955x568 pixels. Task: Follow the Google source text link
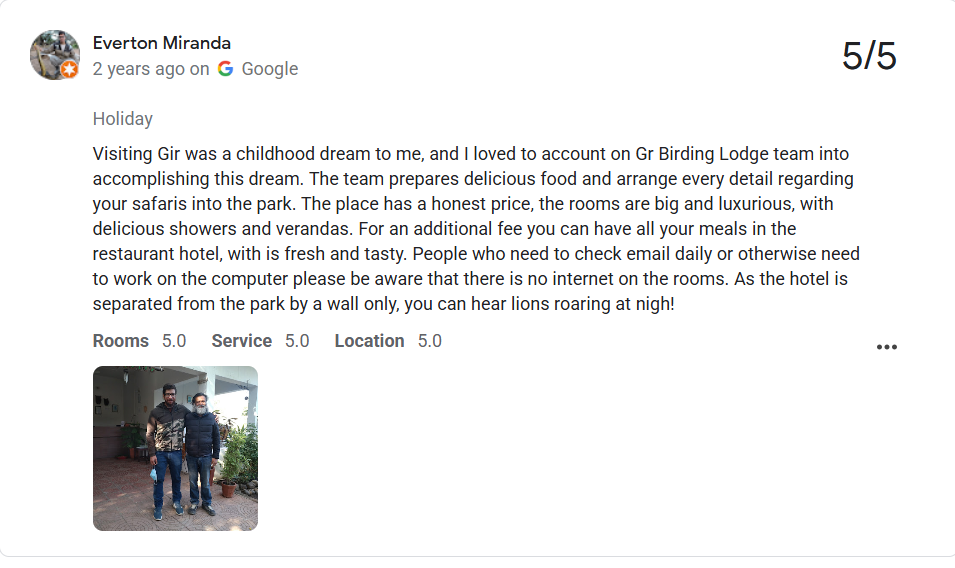point(270,69)
